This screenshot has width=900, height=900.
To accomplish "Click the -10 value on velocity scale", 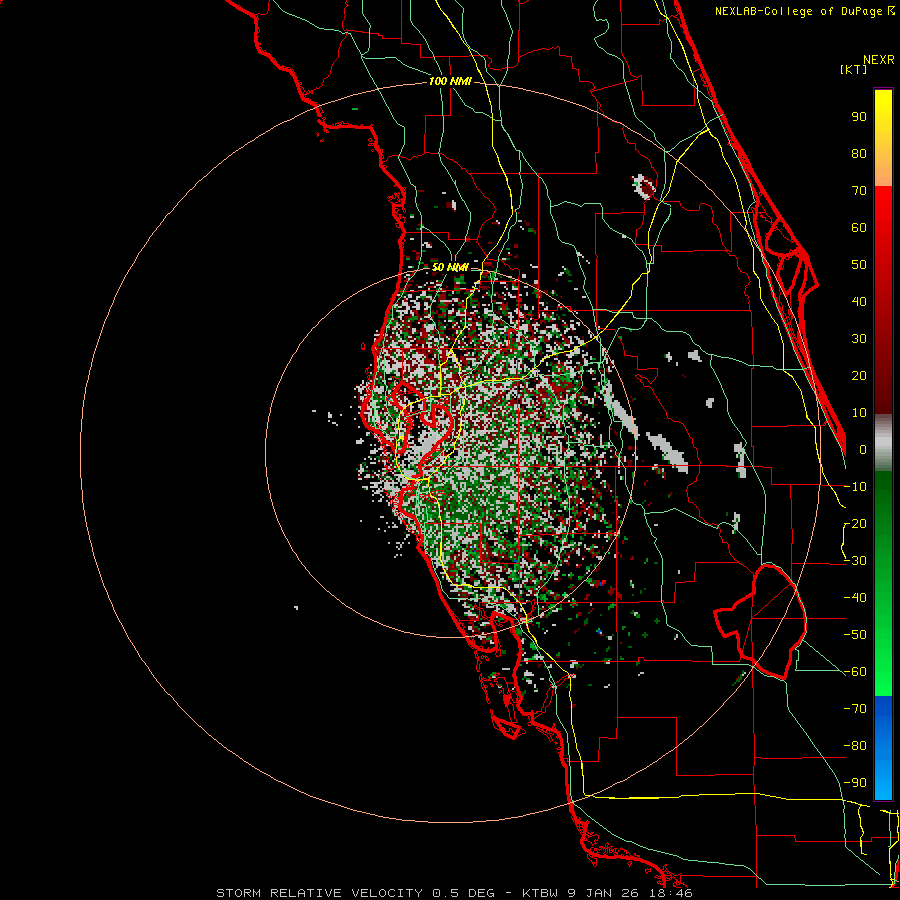I will tap(855, 487).
